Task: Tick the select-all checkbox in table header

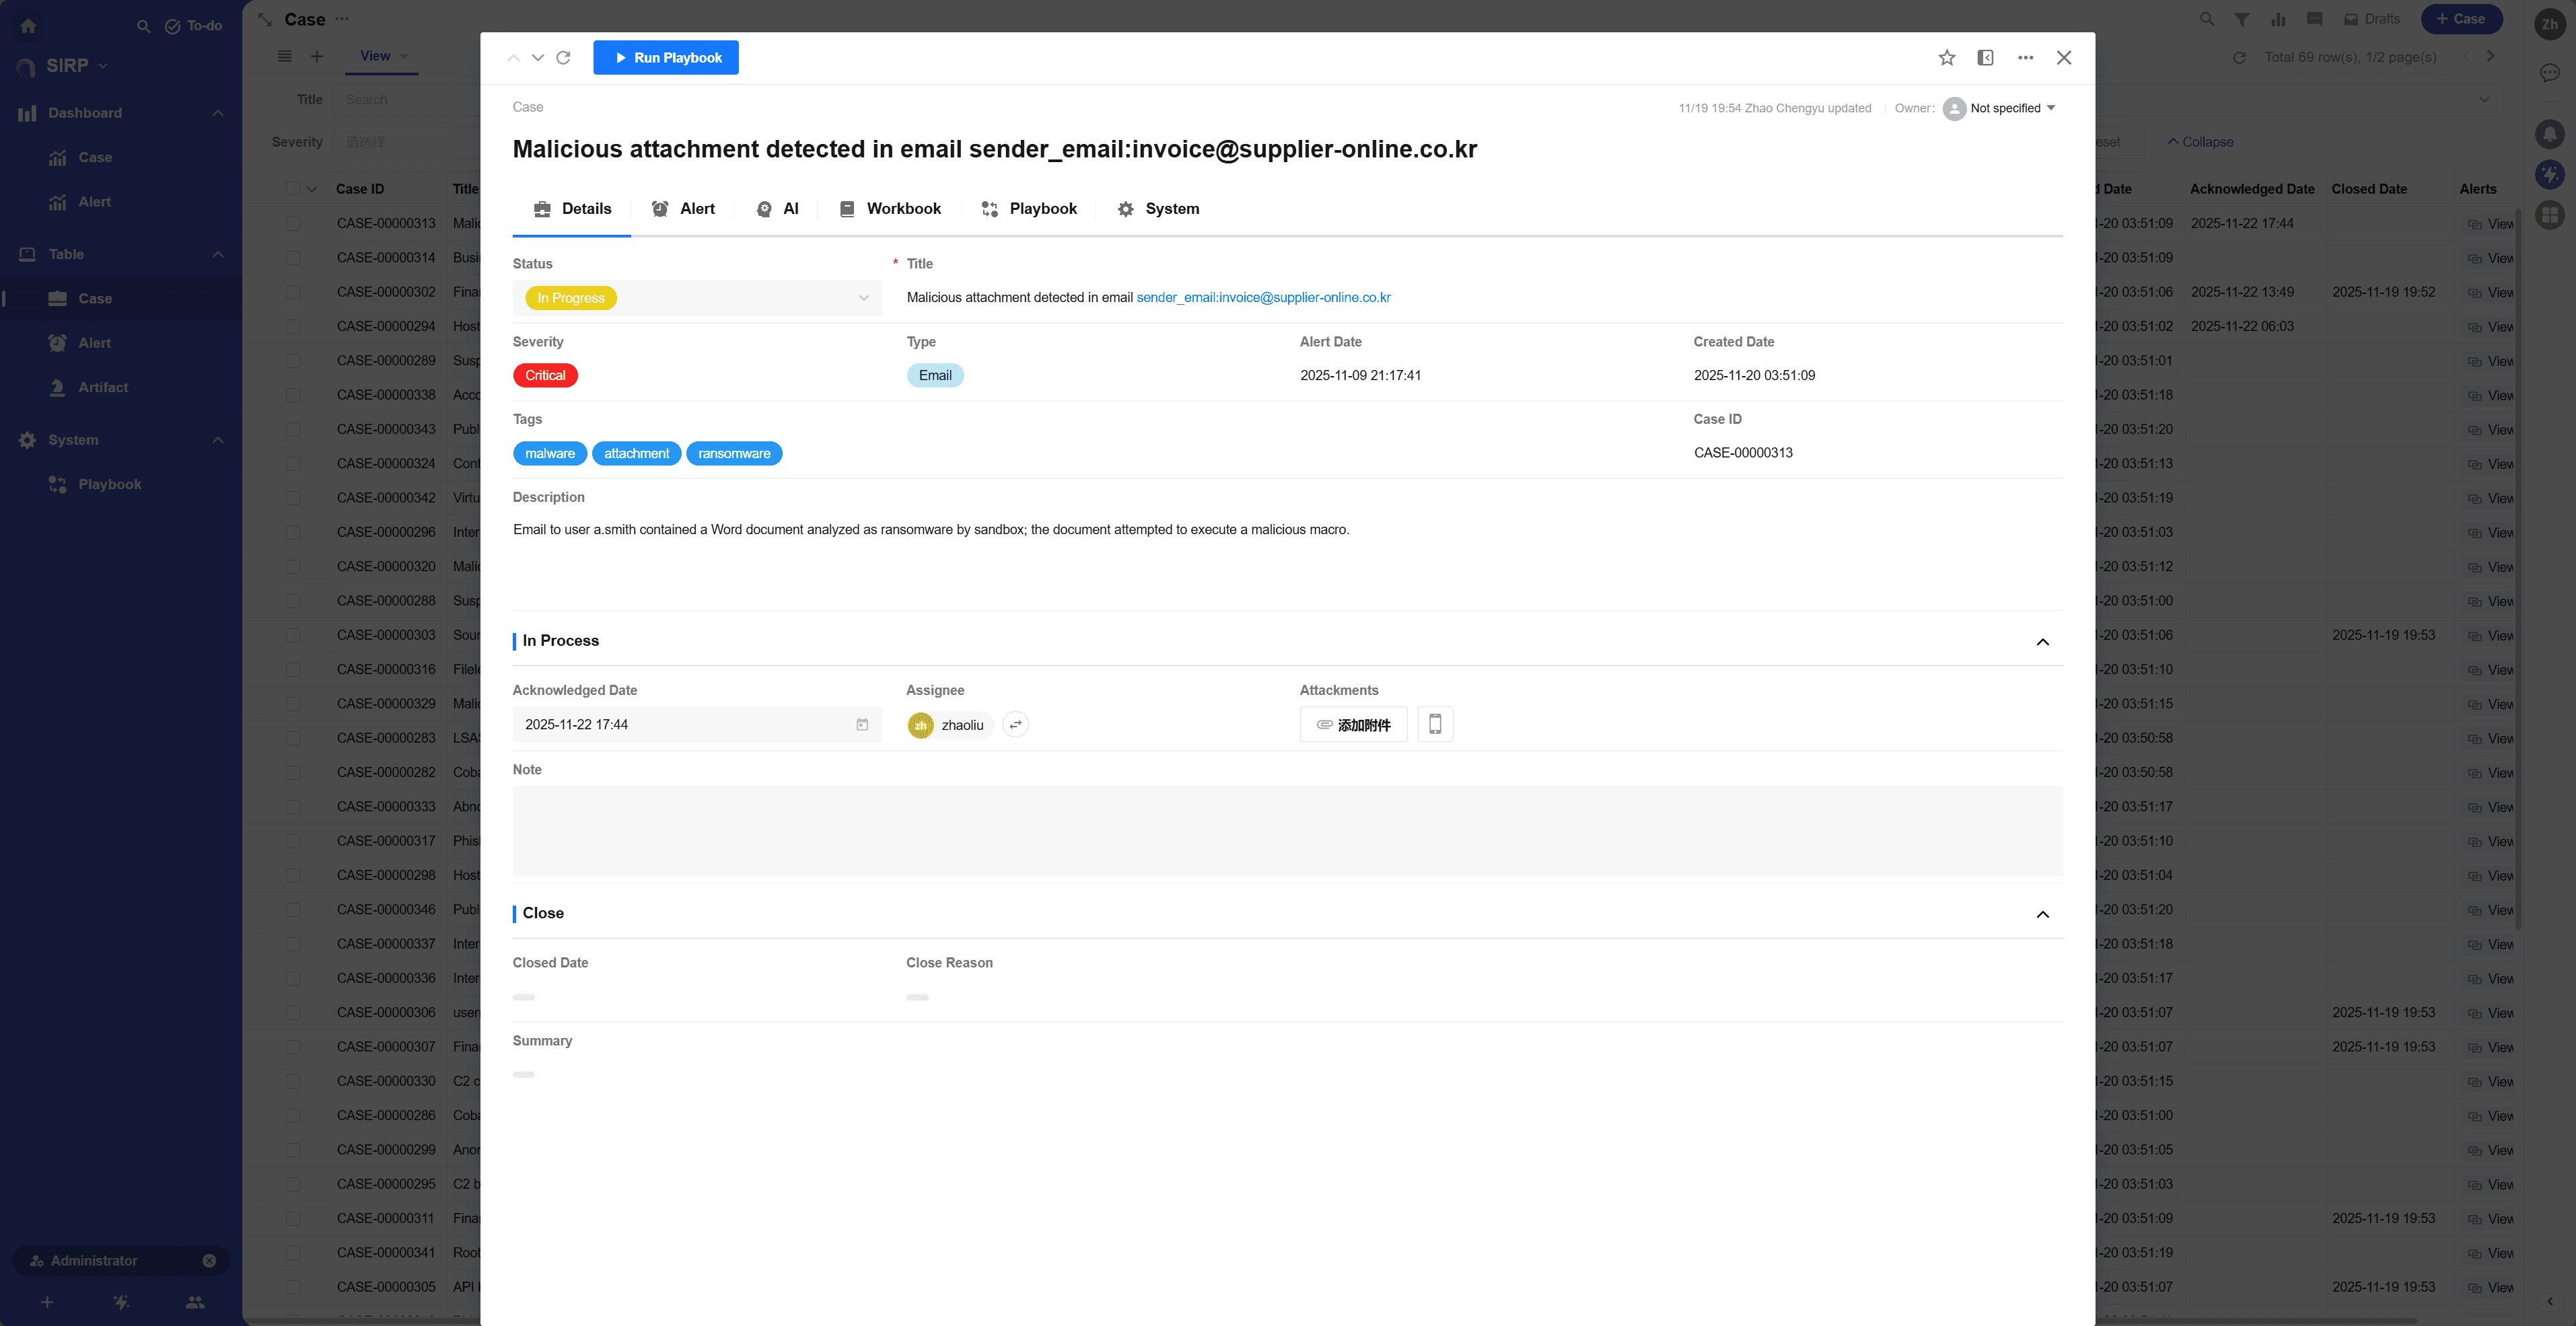Action: coord(293,189)
